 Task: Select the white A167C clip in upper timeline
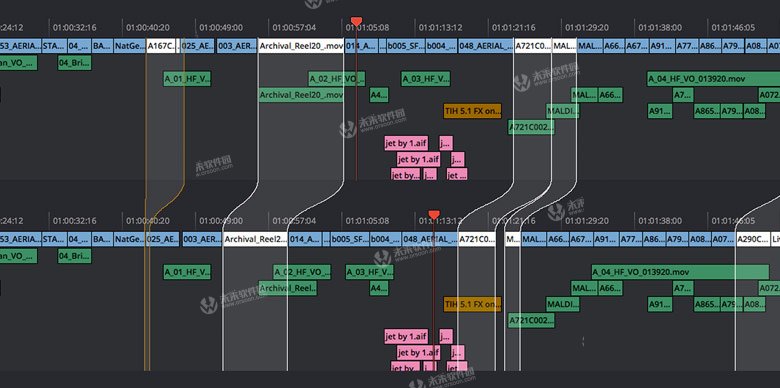click(161, 46)
